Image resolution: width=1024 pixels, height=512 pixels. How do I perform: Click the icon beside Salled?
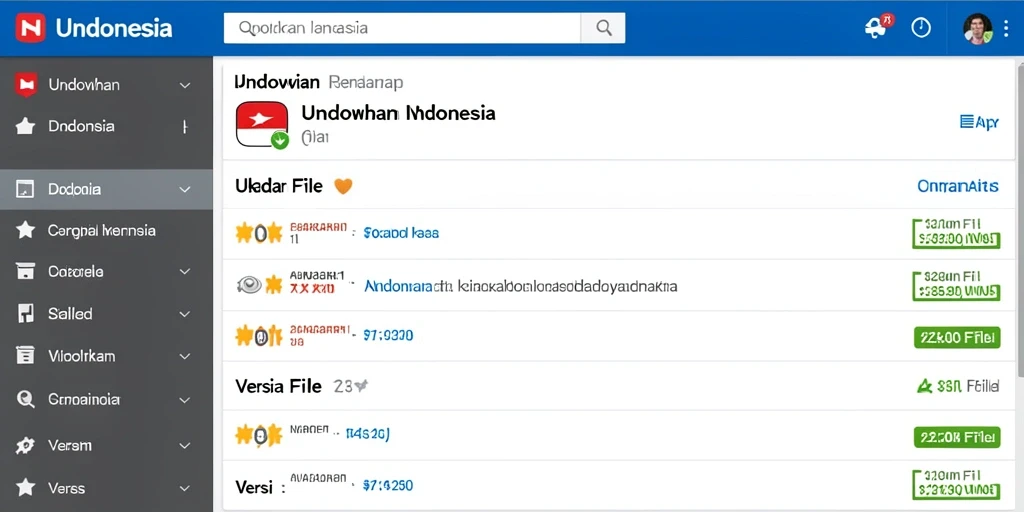click(x=25, y=313)
